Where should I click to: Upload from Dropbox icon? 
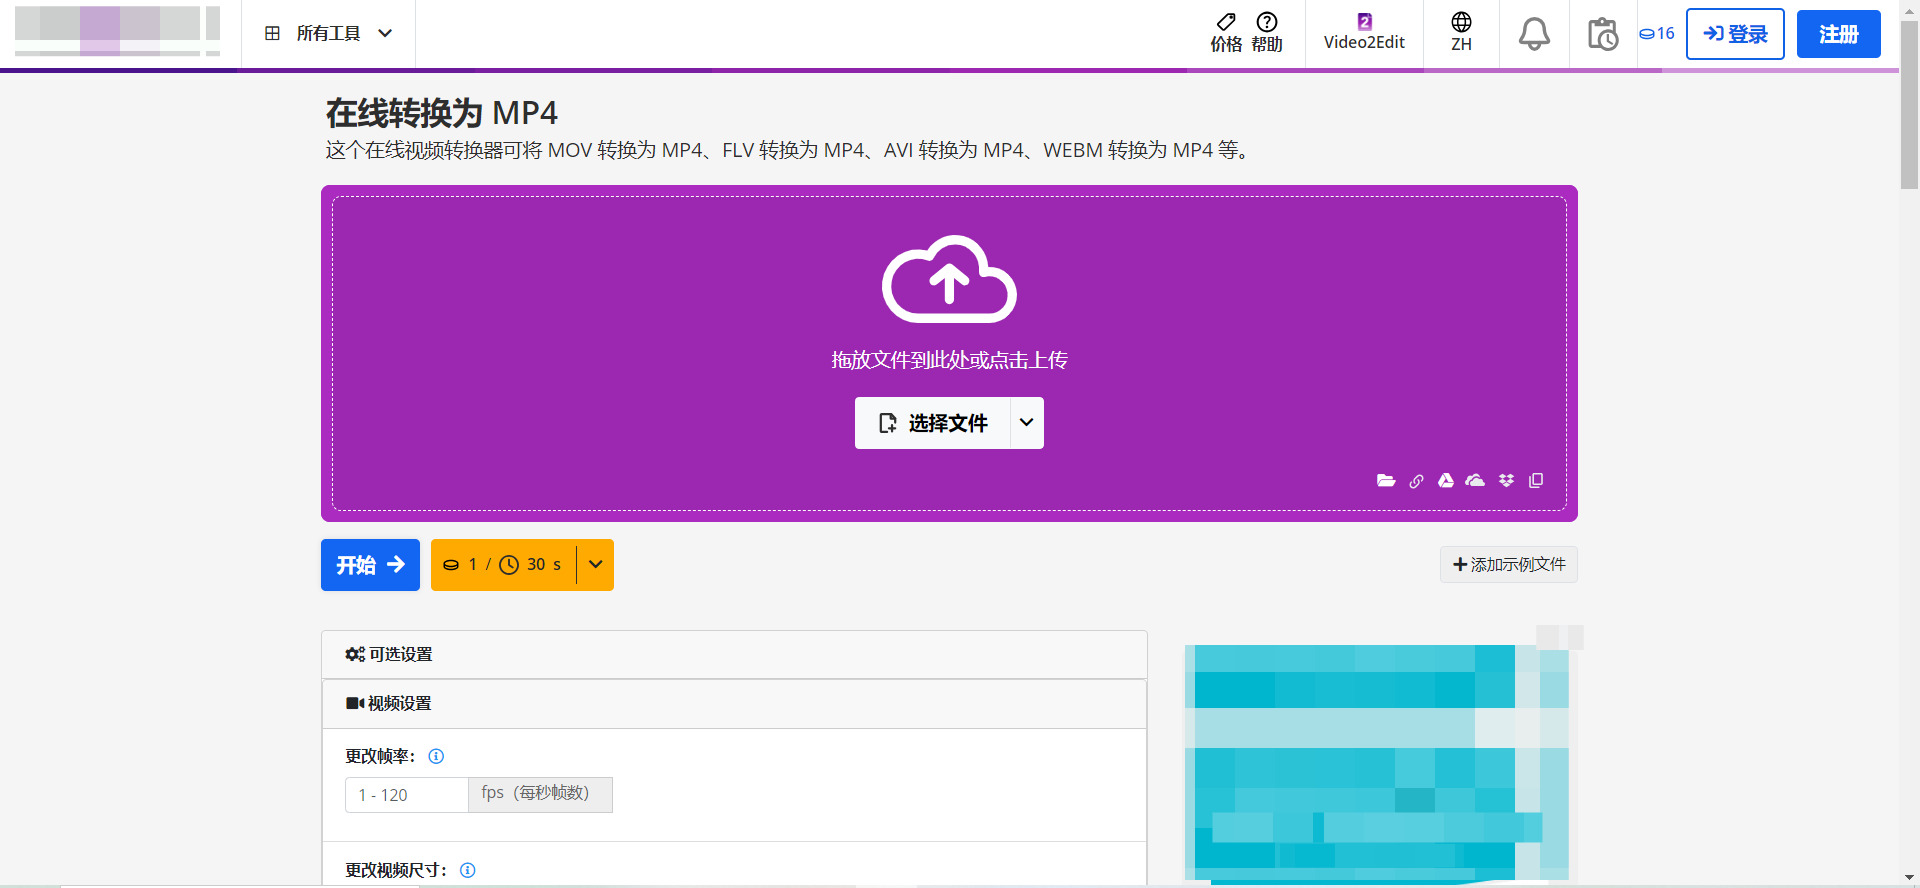(x=1506, y=481)
